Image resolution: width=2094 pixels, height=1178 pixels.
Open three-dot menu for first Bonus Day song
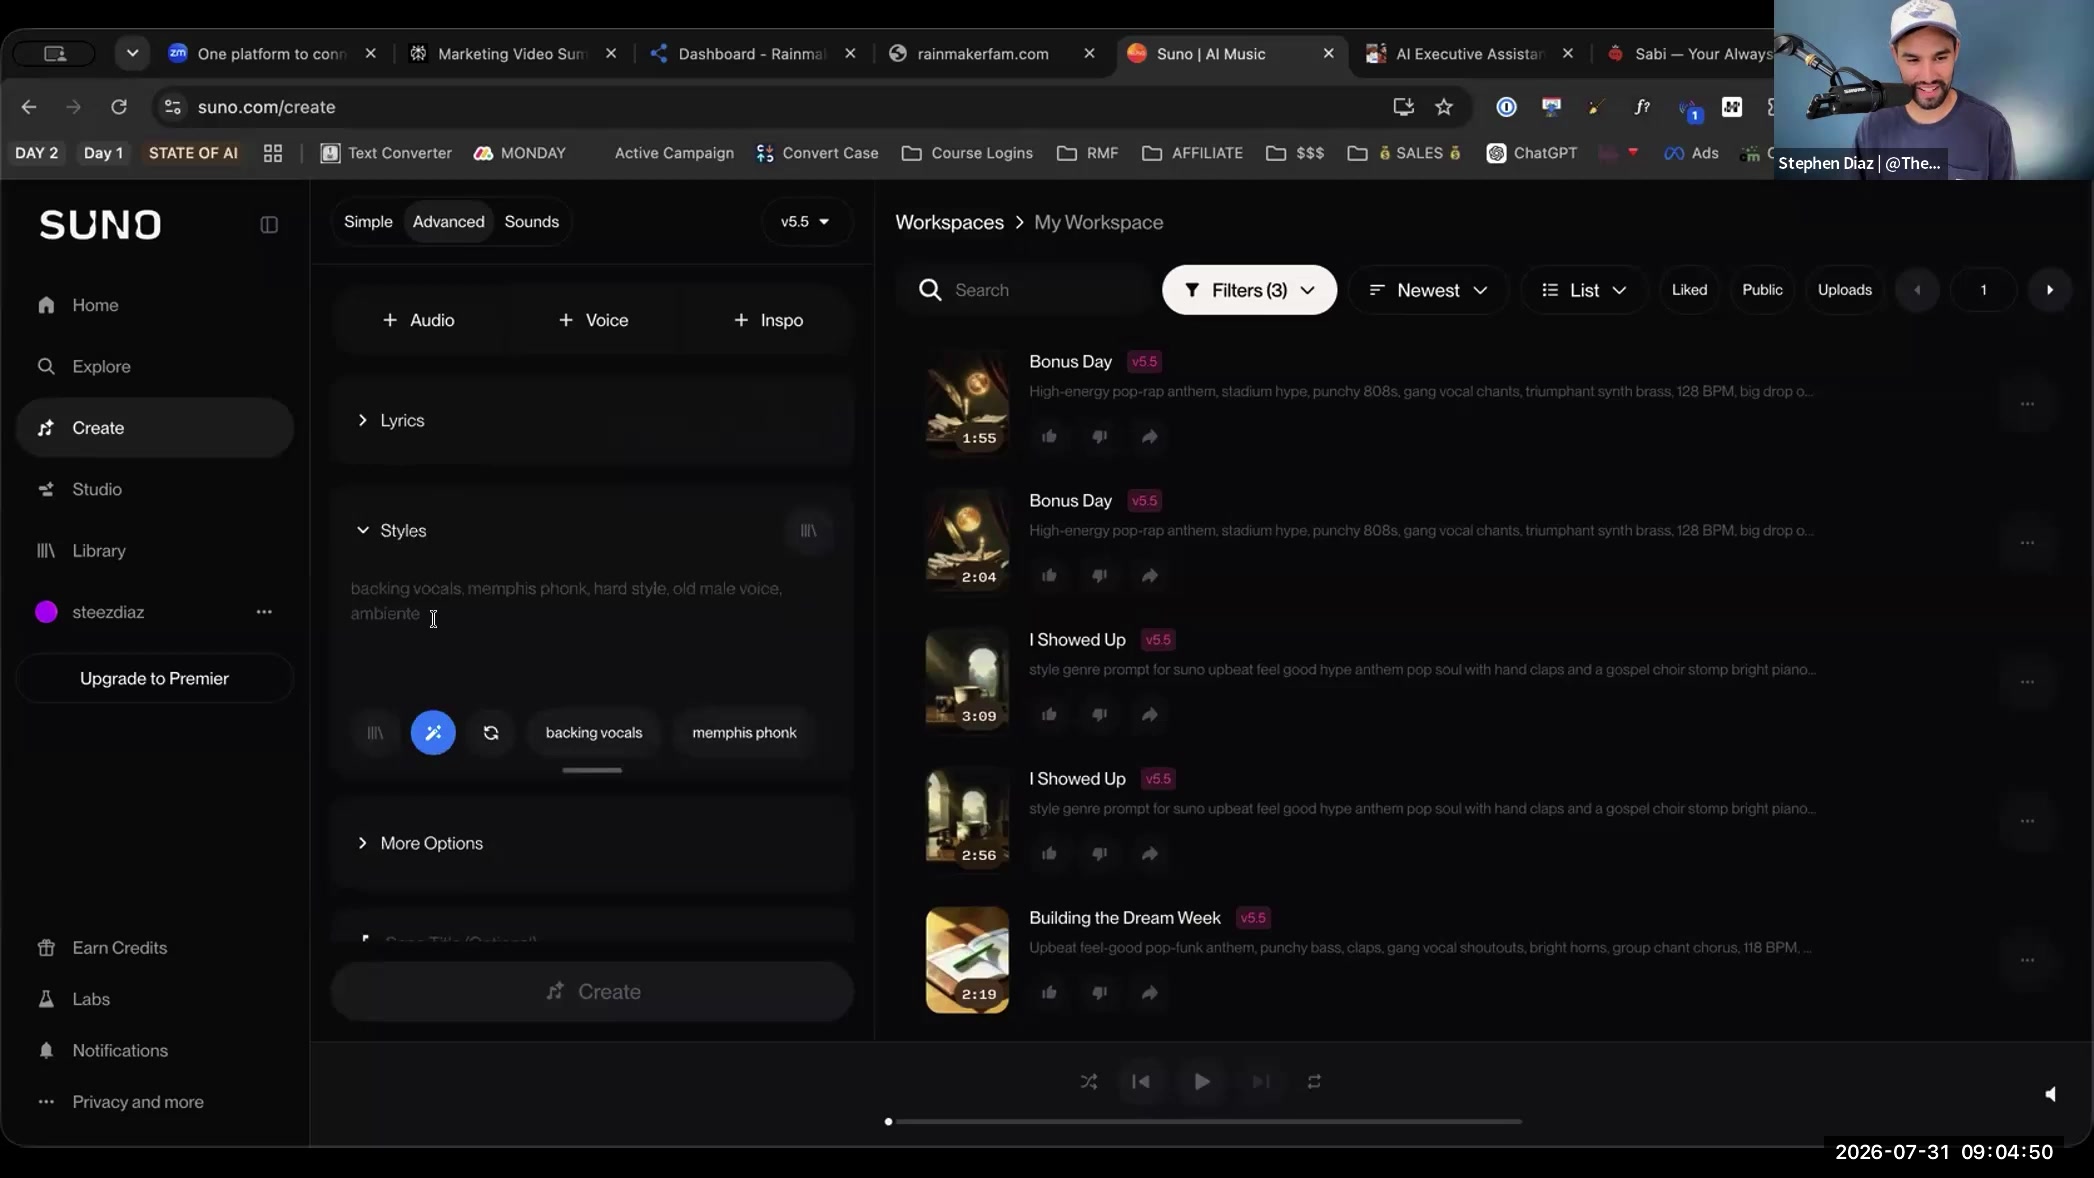[2027, 404]
